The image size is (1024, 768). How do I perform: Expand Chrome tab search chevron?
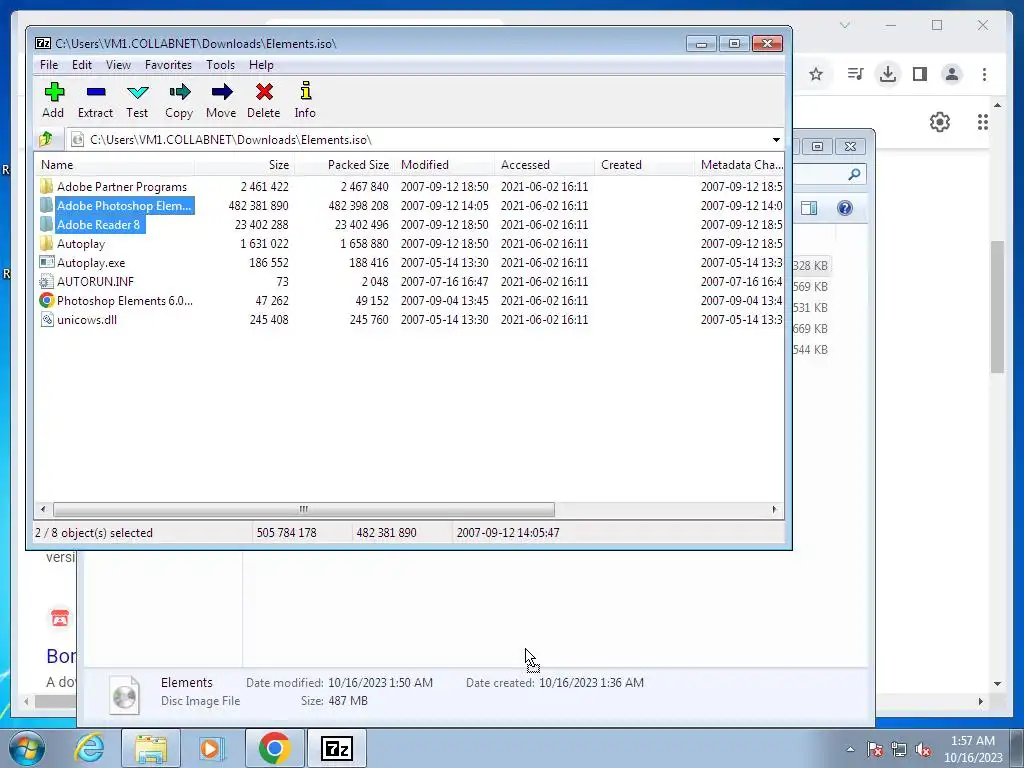pos(845,25)
